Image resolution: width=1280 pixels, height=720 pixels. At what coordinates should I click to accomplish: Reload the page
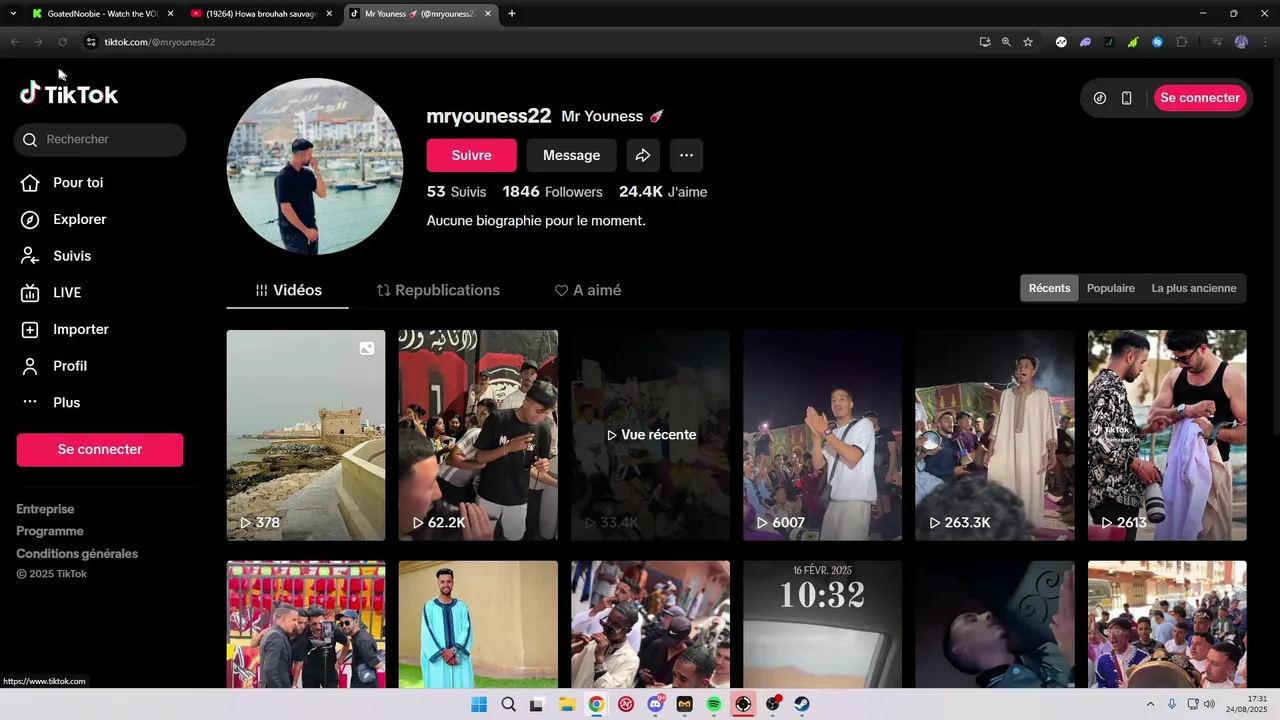point(62,42)
